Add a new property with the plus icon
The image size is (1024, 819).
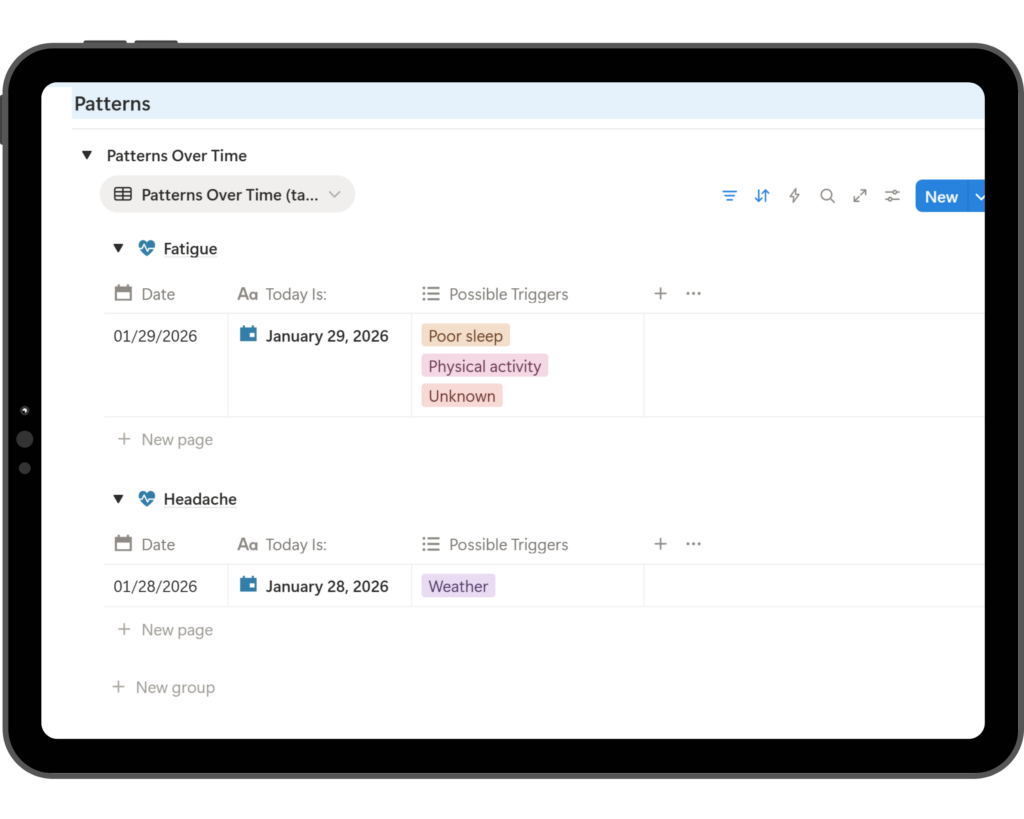point(660,293)
